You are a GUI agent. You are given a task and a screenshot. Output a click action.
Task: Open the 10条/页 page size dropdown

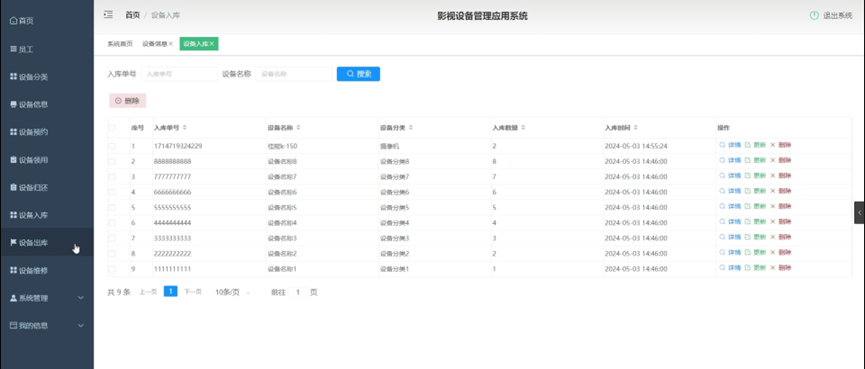[x=233, y=292]
